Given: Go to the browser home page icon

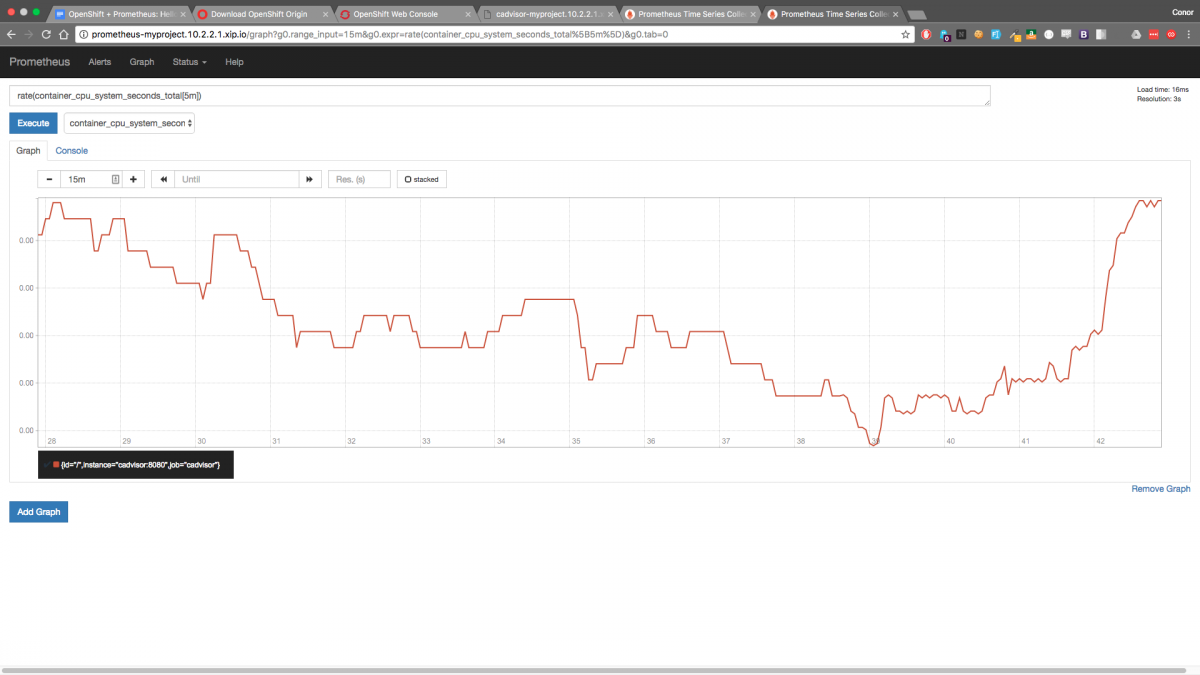Looking at the screenshot, I should (x=64, y=34).
